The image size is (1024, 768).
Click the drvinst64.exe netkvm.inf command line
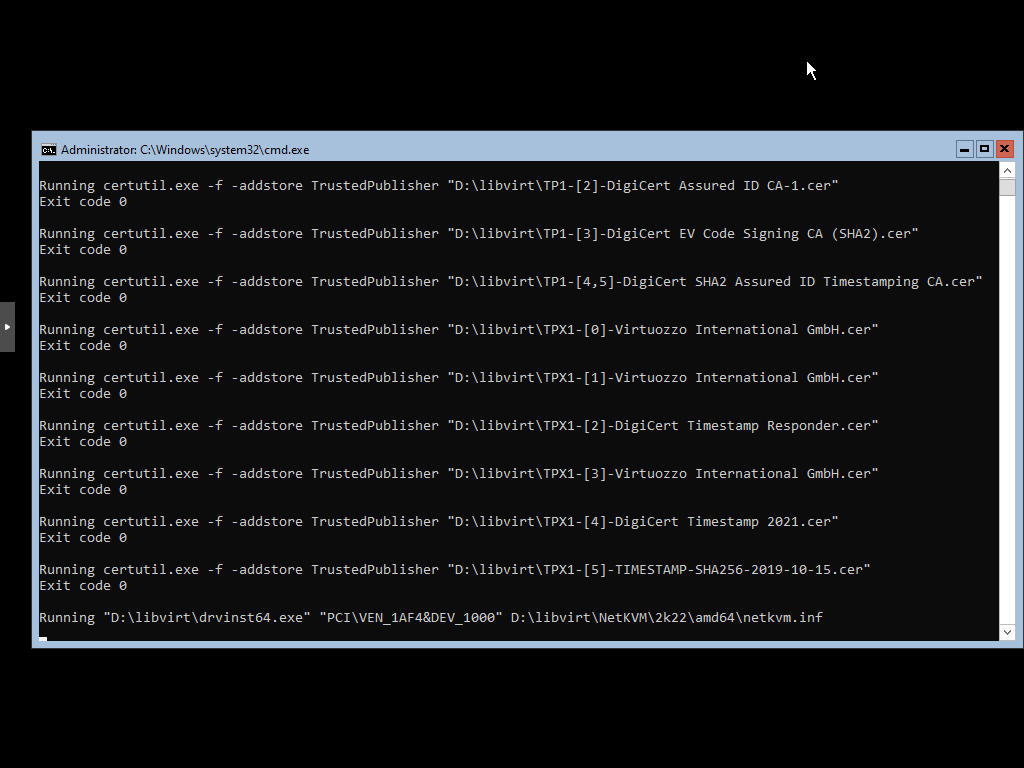pos(430,617)
